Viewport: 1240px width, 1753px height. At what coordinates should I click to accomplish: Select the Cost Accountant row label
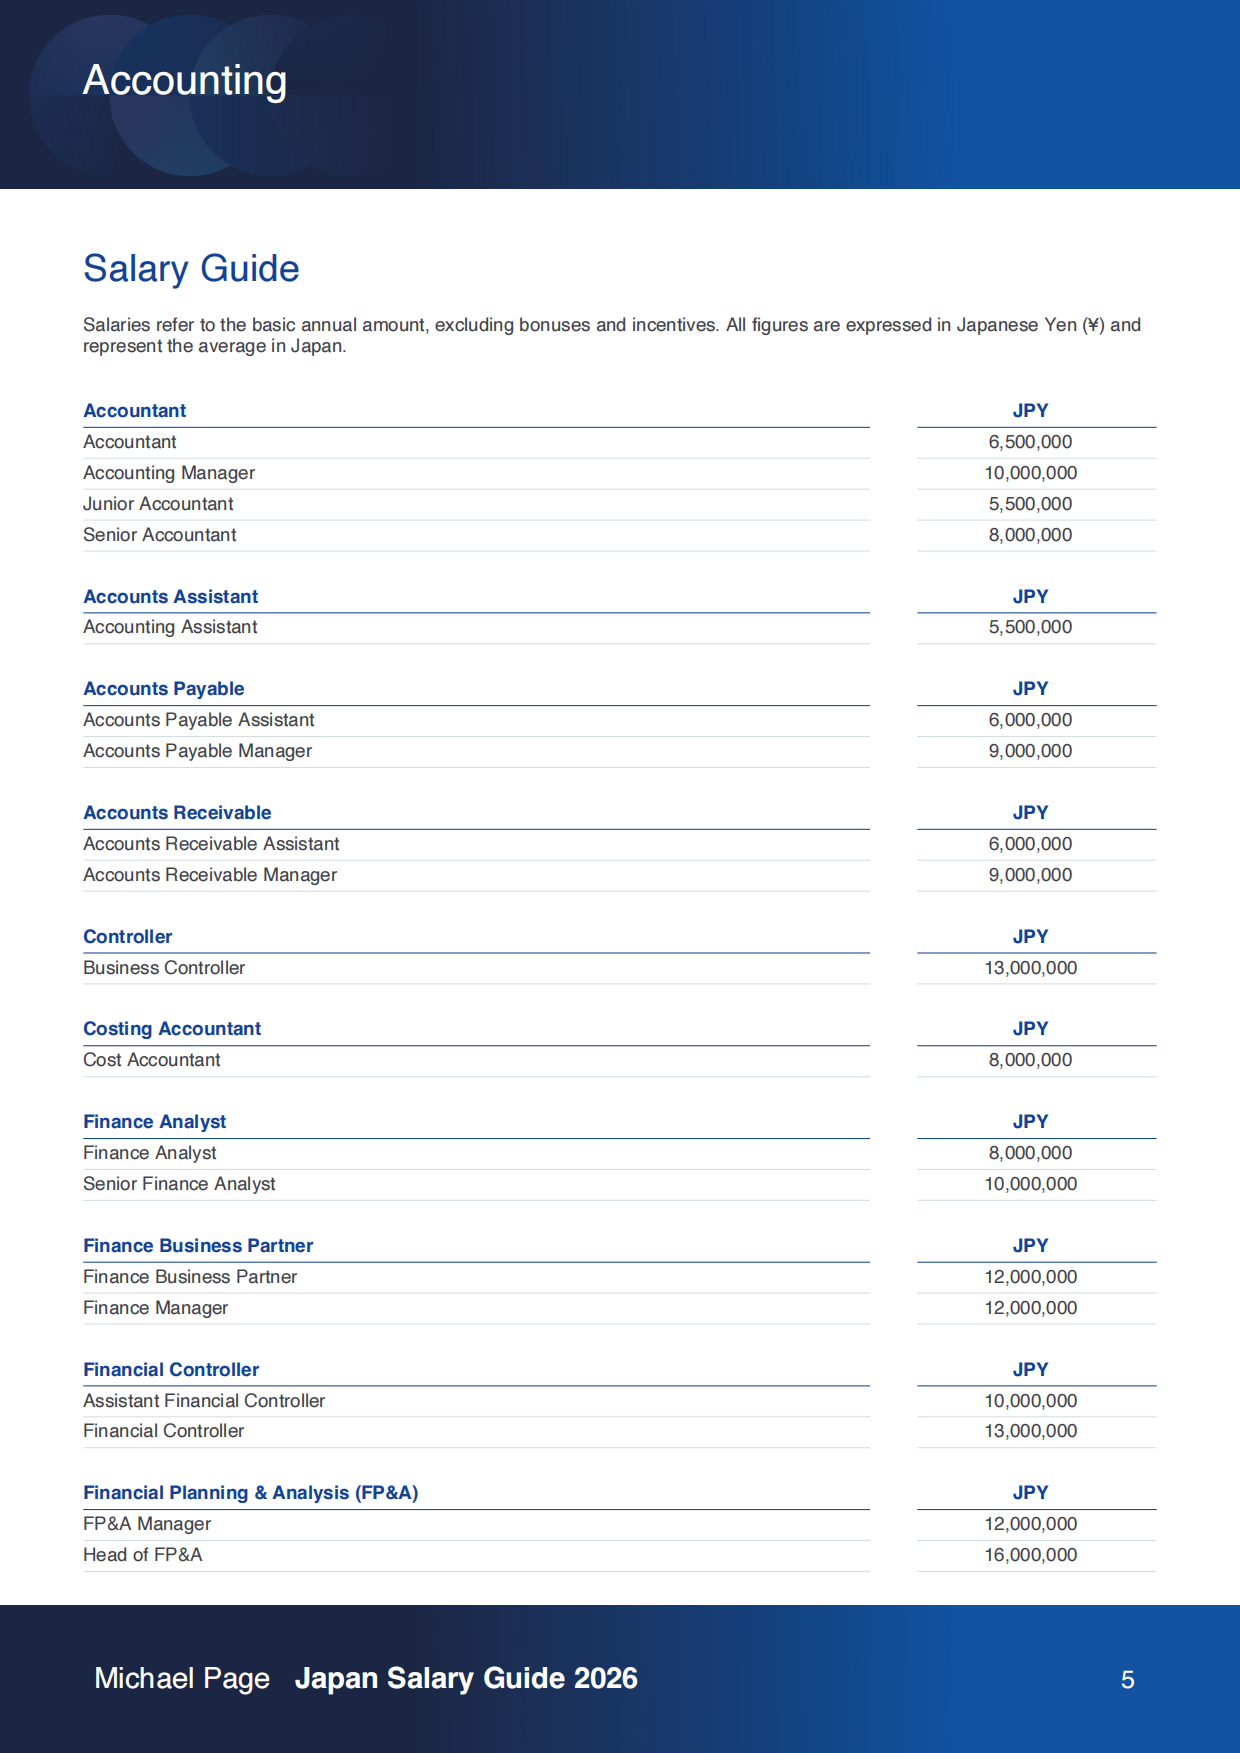152,1060
